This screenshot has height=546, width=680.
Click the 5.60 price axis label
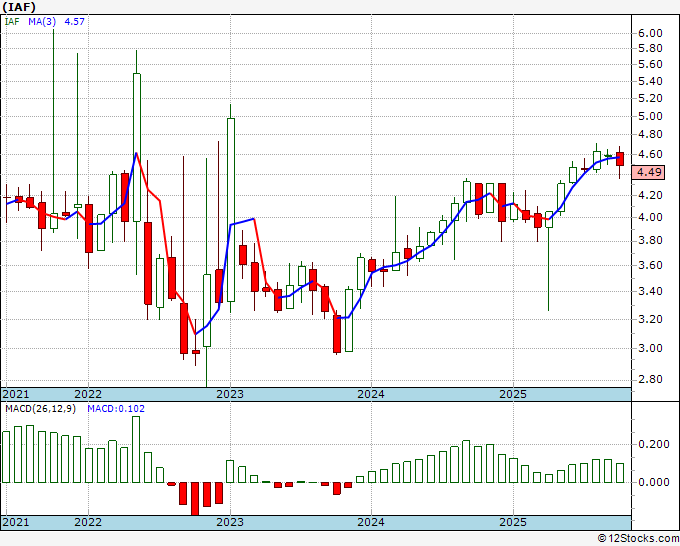650,64
